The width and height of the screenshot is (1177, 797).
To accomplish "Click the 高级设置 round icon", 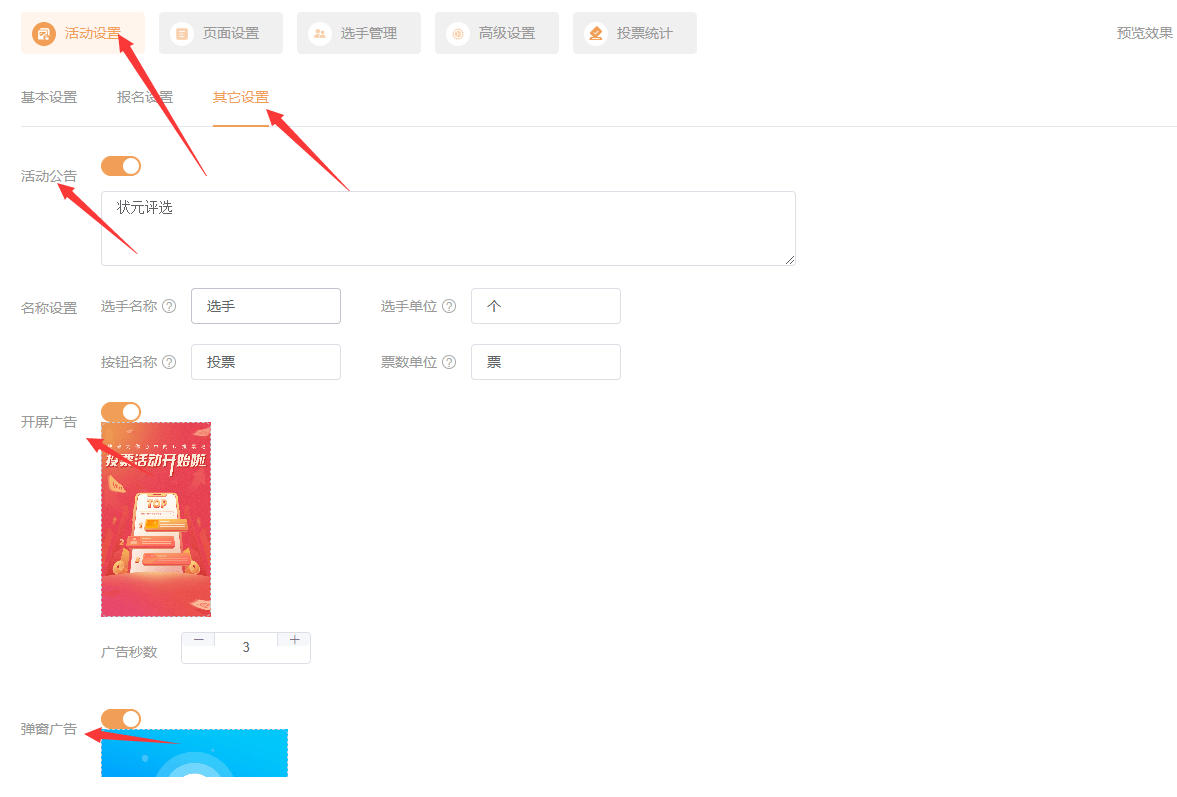I will click(x=458, y=33).
